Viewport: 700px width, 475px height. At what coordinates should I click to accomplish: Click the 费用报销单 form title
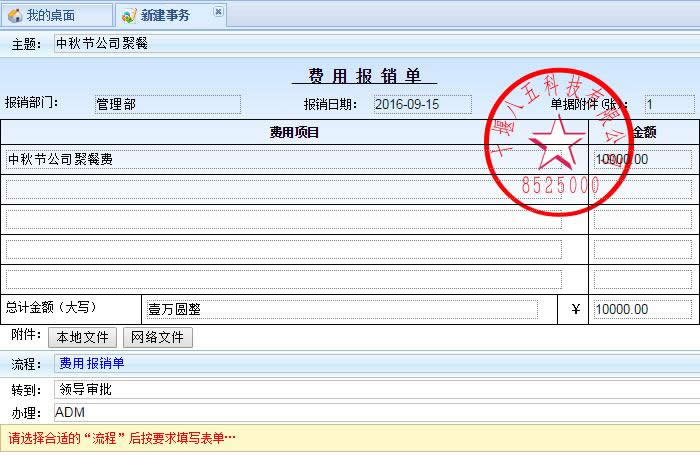tap(364, 76)
